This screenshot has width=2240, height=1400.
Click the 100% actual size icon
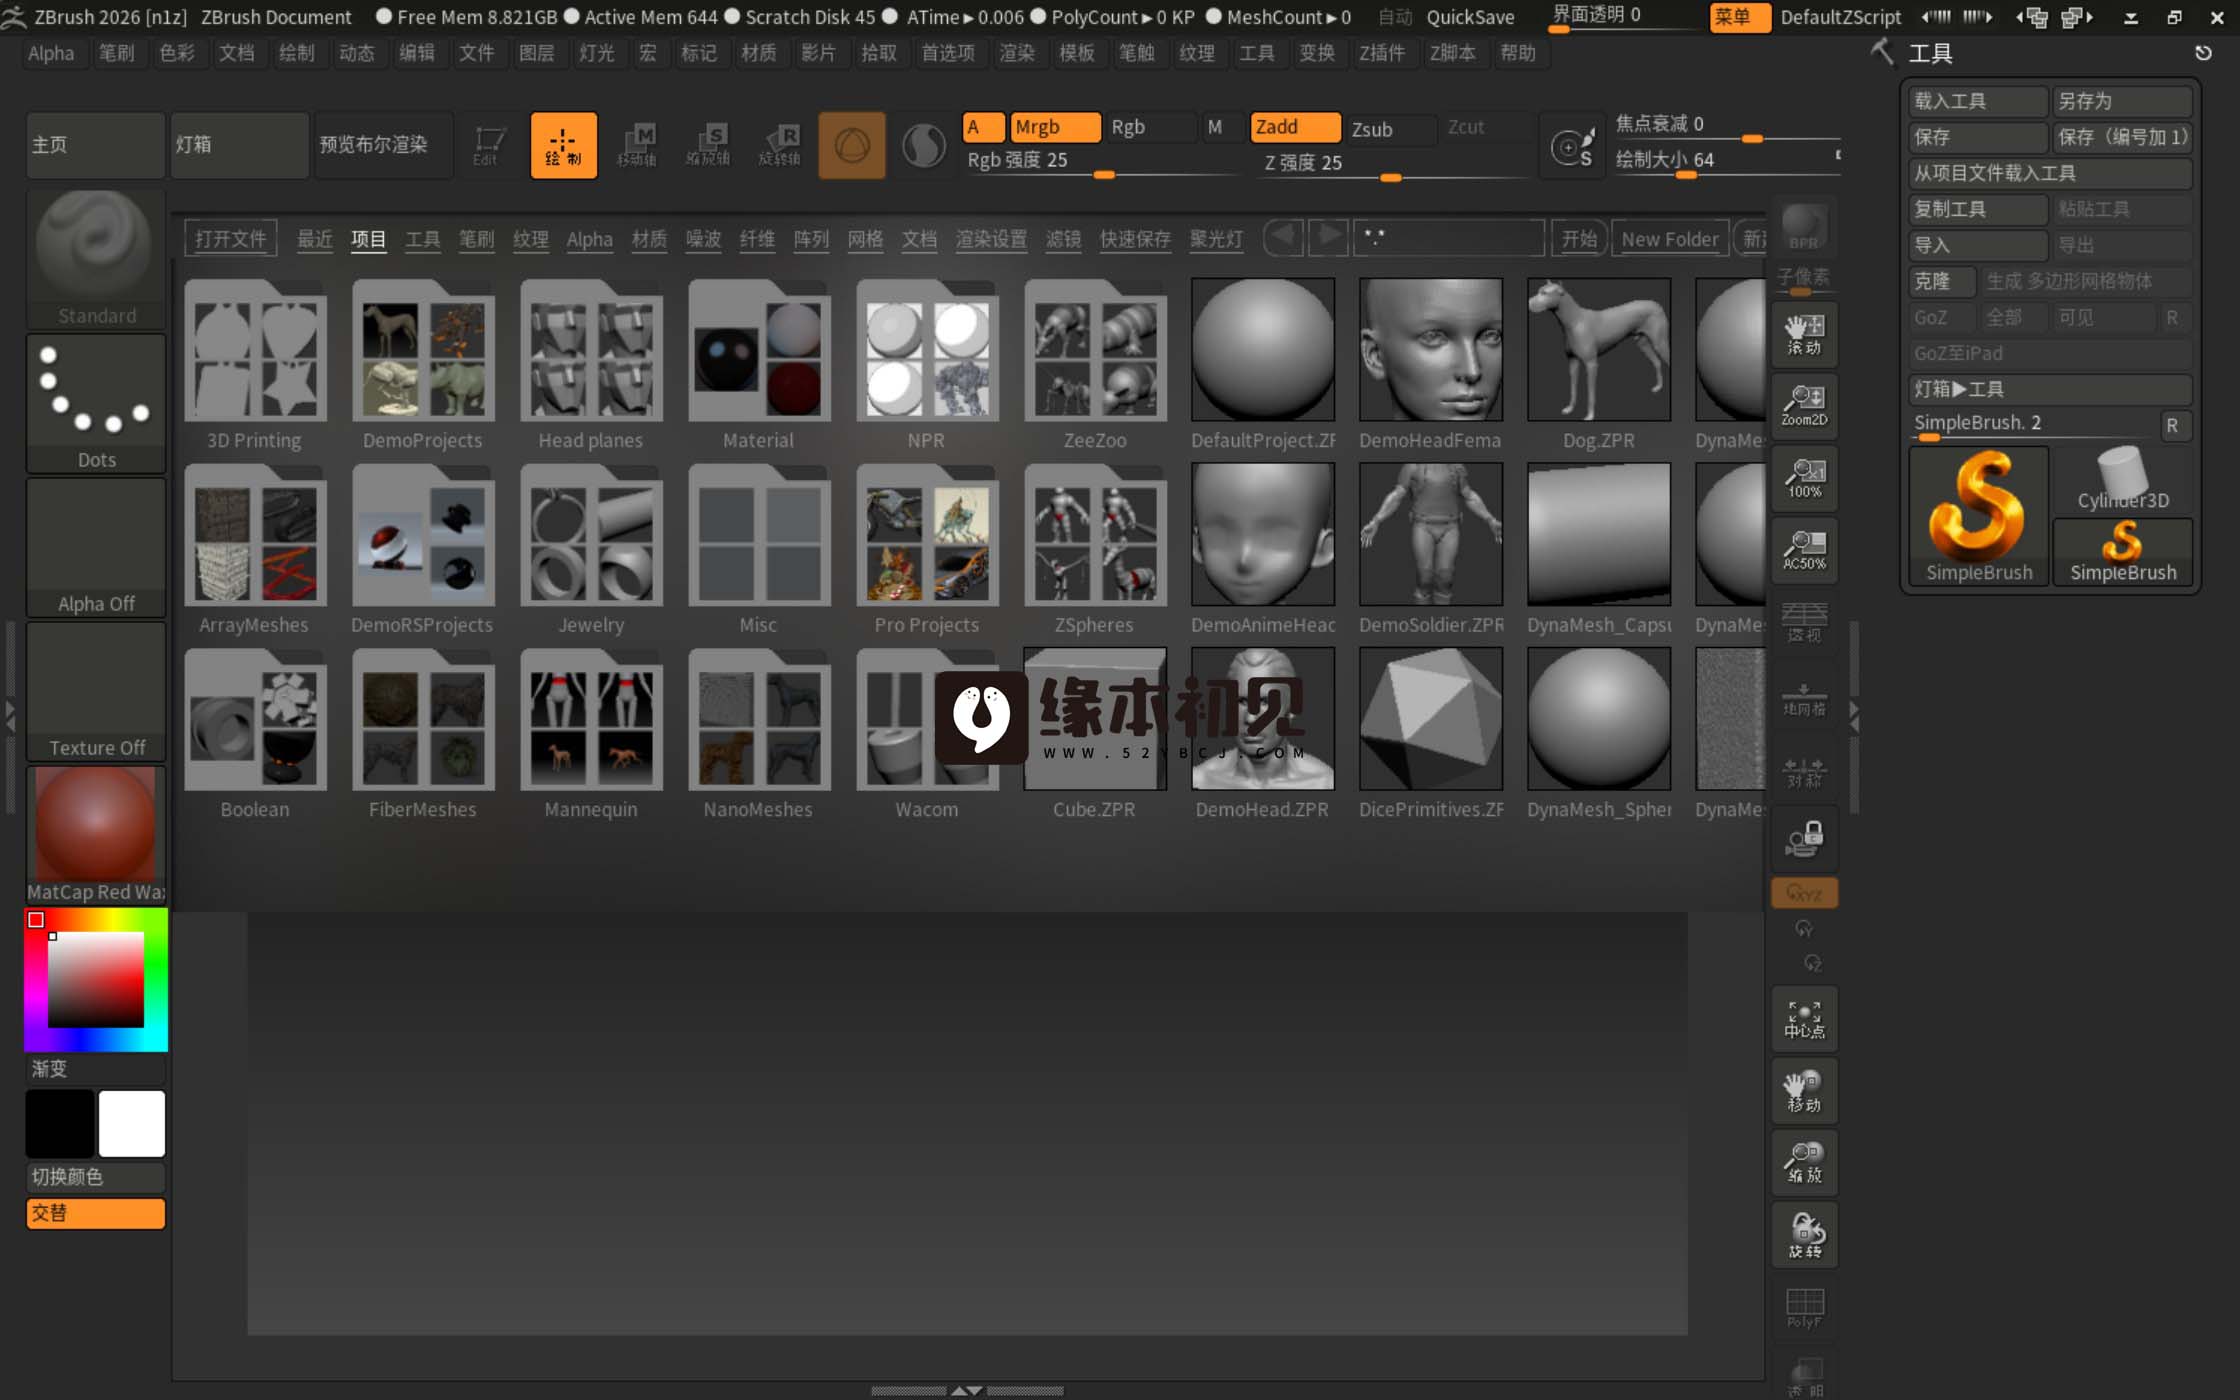tap(1804, 477)
